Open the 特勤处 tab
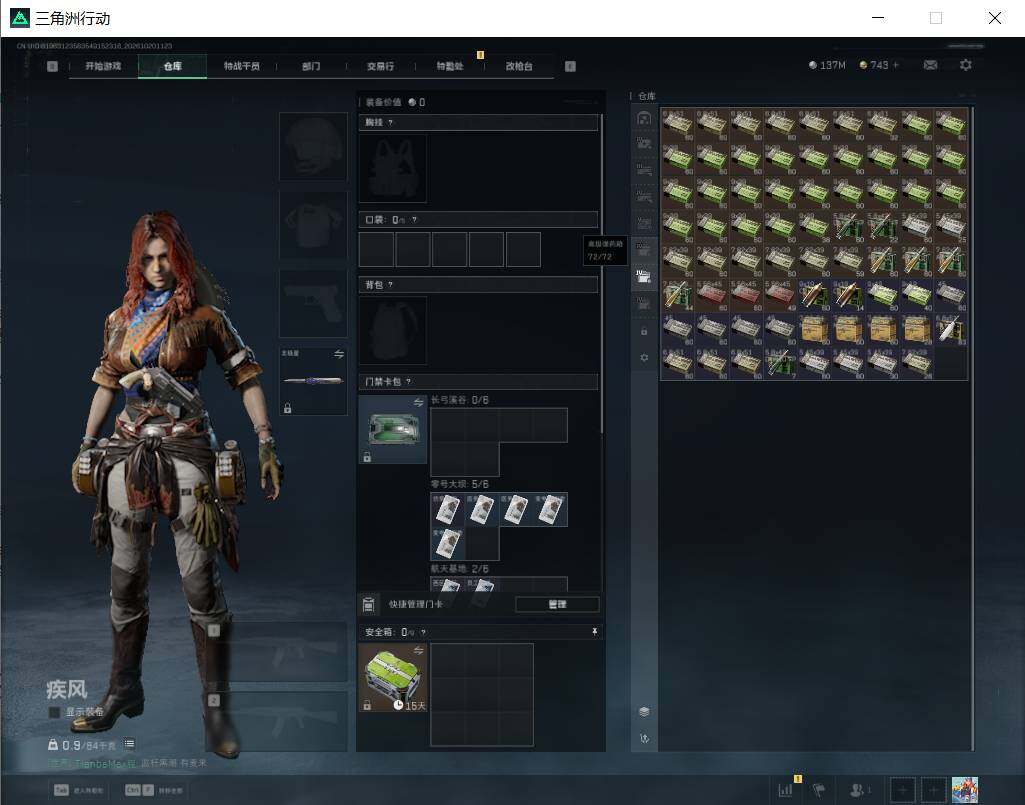1025x805 pixels. click(450, 66)
